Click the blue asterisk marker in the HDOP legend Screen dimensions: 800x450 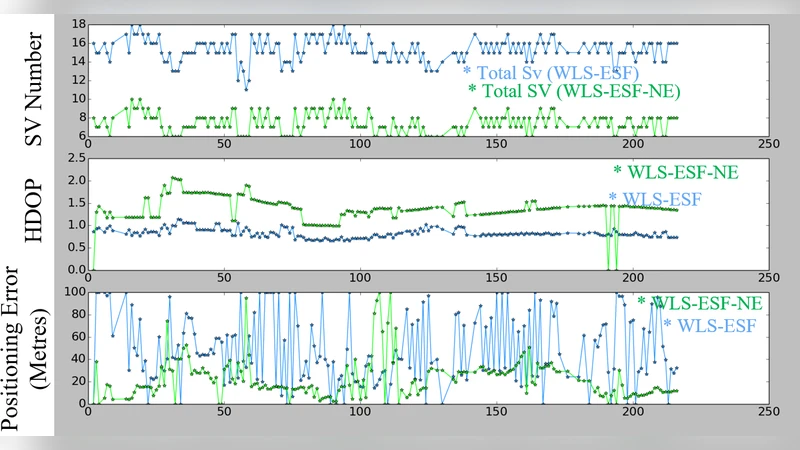[613, 198]
